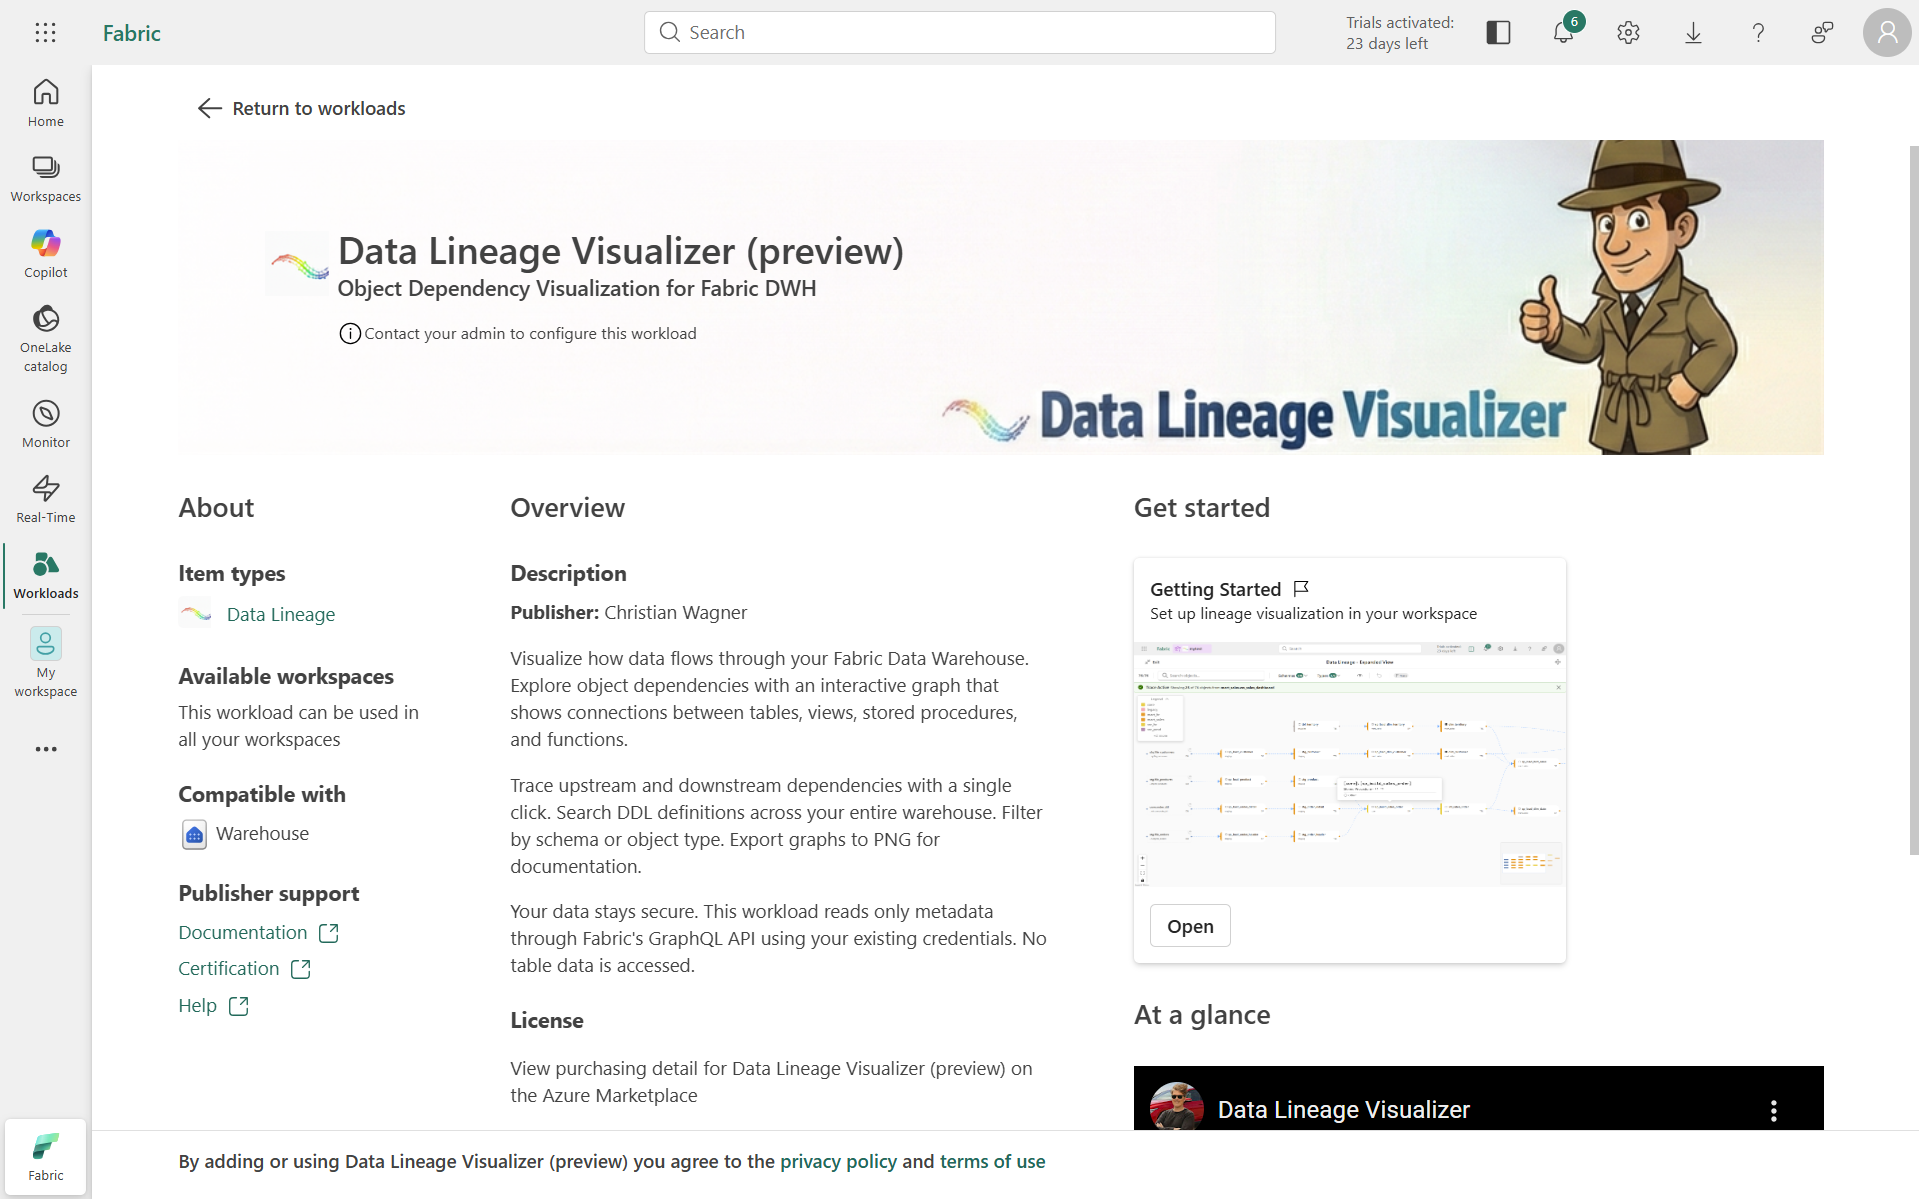
Task: Open the app launcher grid
Action: (x=45, y=32)
